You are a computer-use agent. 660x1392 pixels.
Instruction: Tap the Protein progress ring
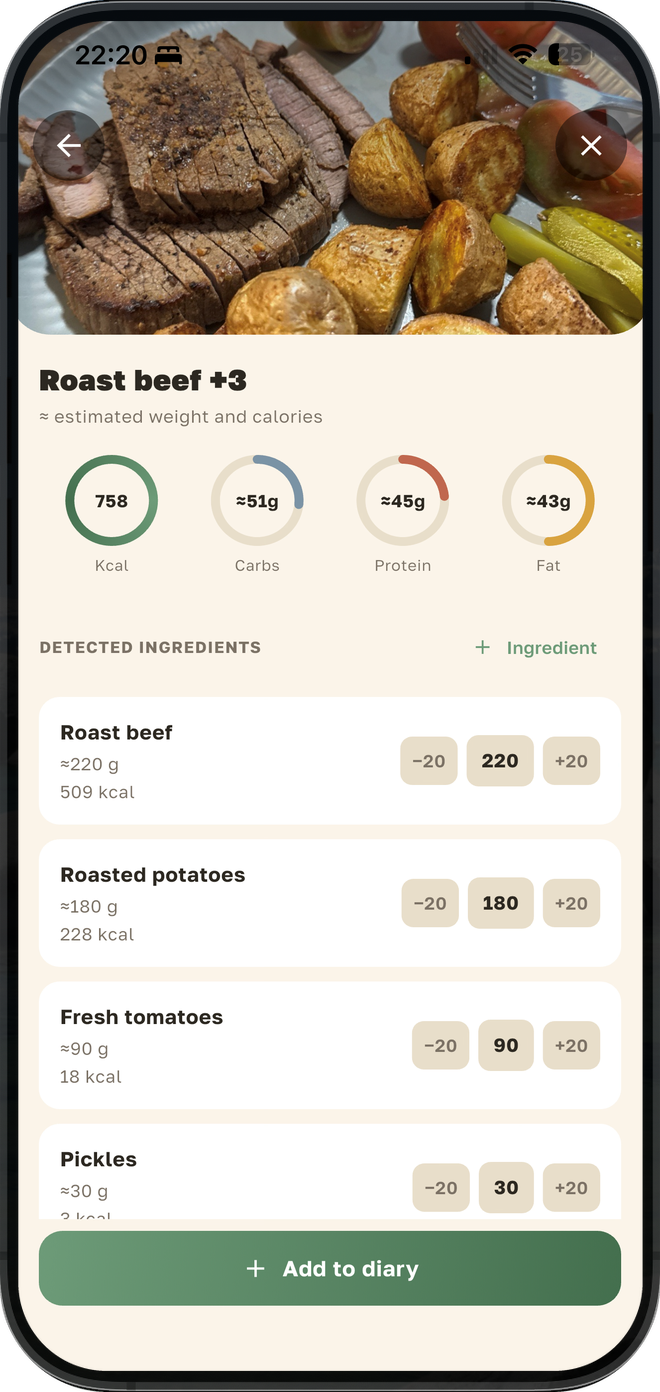(403, 501)
